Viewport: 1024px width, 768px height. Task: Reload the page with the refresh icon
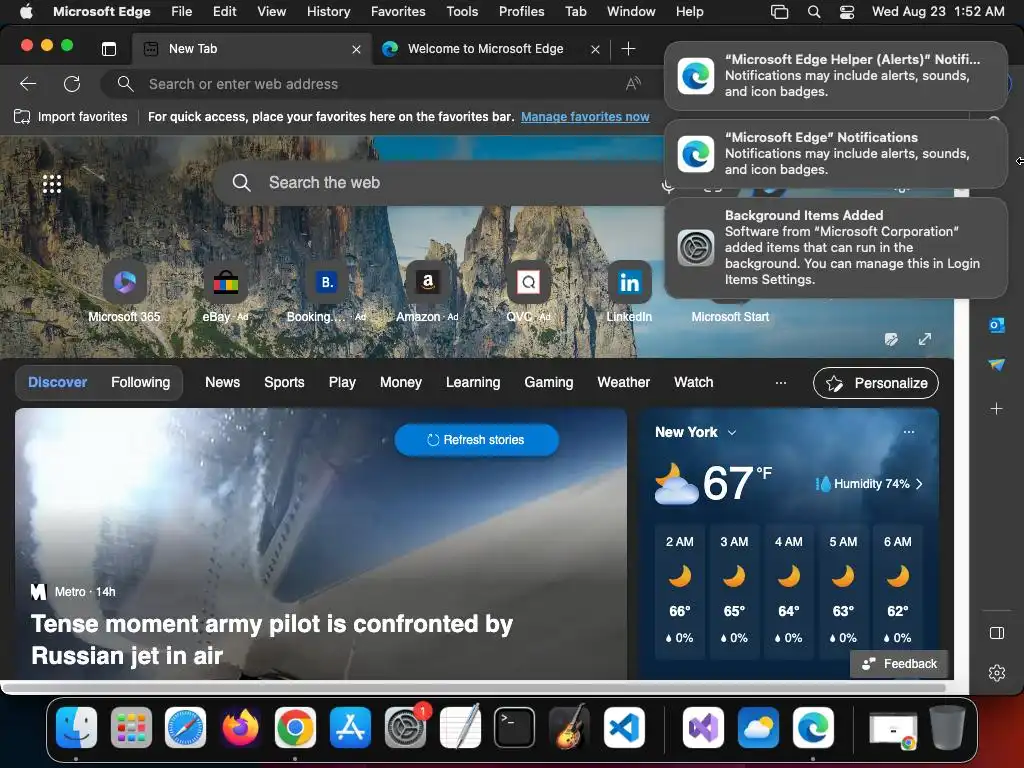[x=72, y=84]
